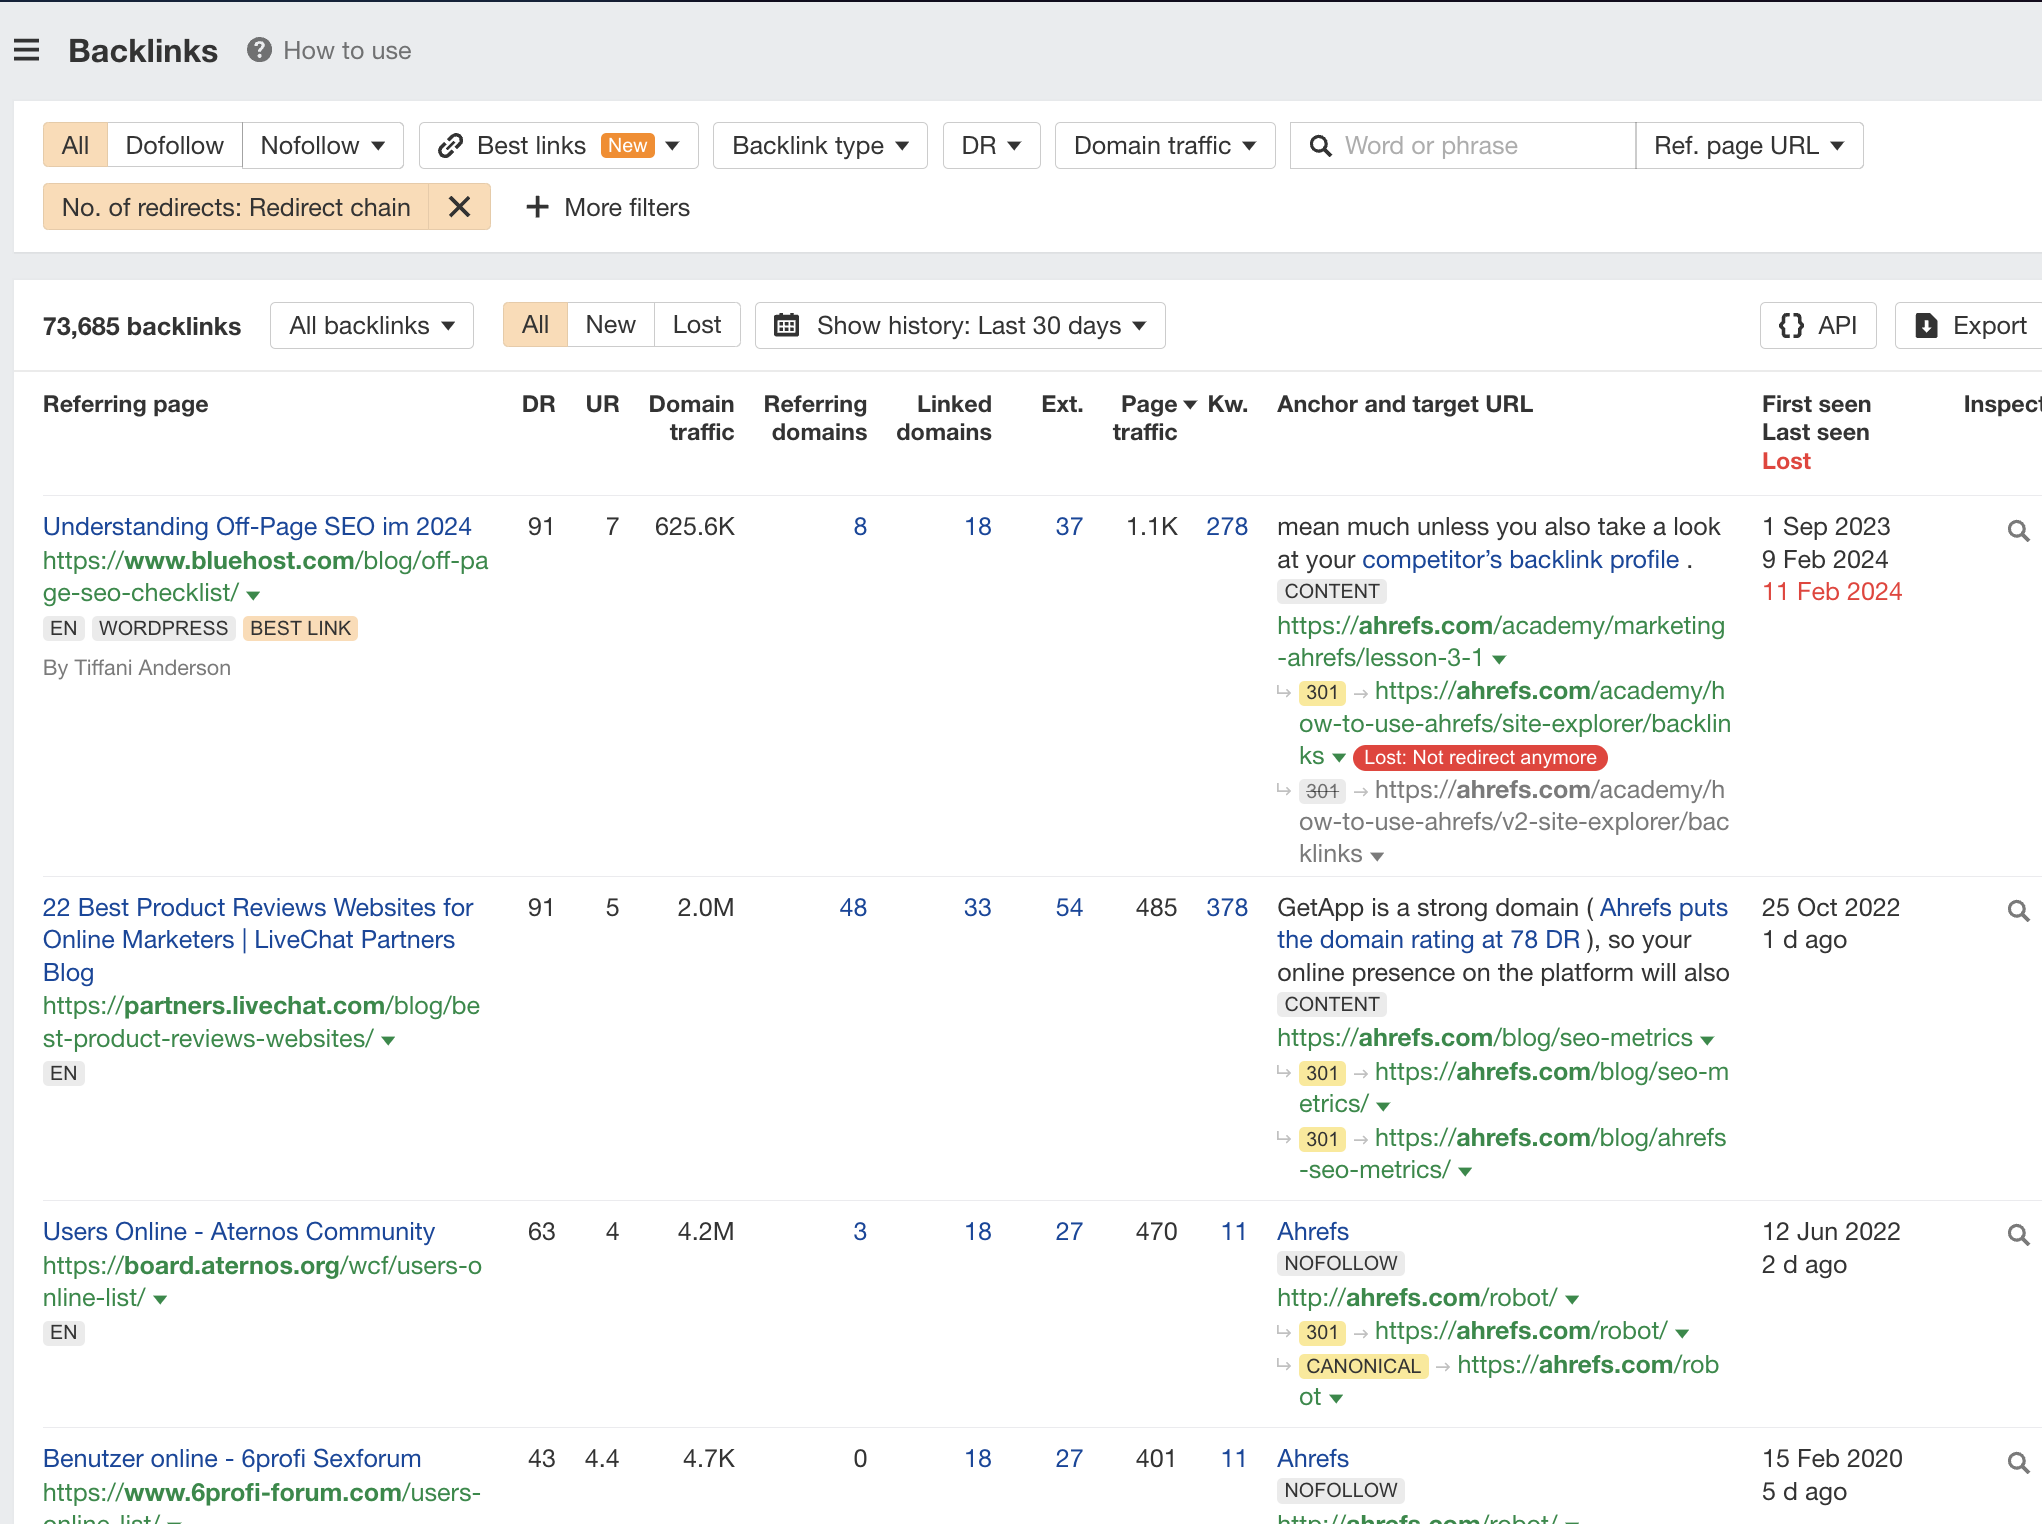Switch to the Lost tab
This screenshot has height=1524, width=2042.
pos(696,324)
